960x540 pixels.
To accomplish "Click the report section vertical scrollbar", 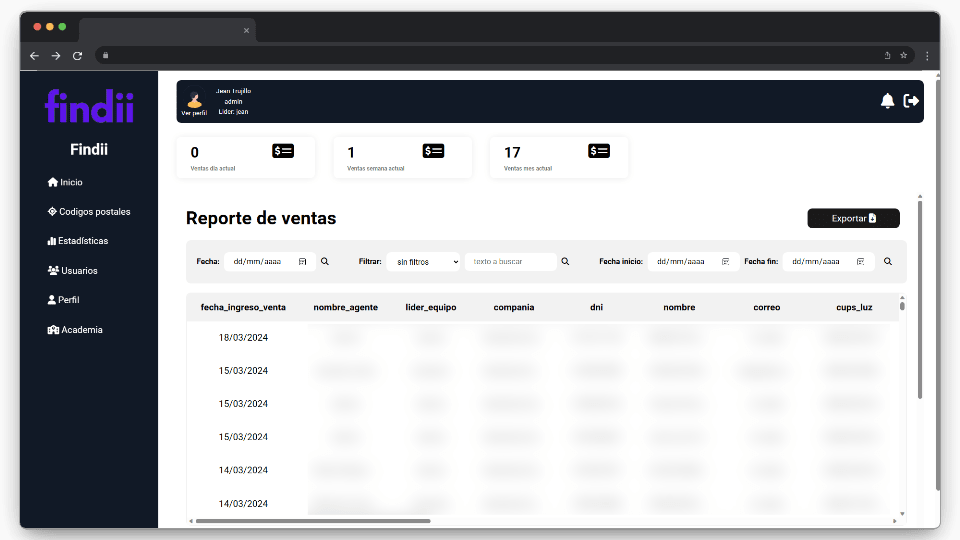I will (x=920, y=299).
